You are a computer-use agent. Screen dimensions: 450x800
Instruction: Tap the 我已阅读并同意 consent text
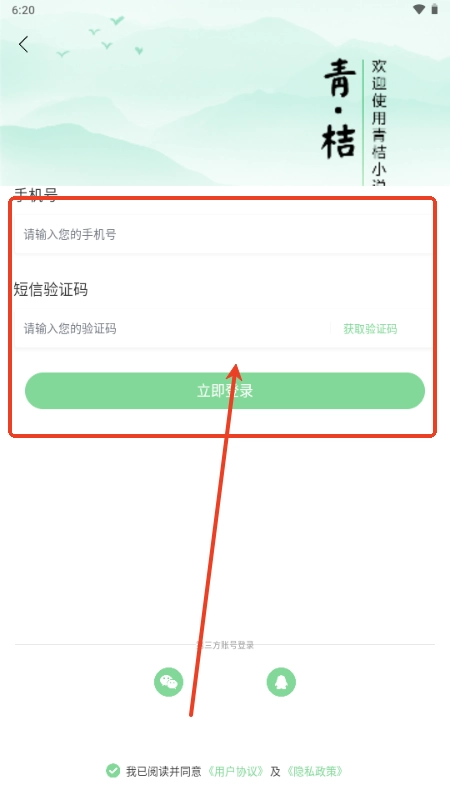(164, 771)
